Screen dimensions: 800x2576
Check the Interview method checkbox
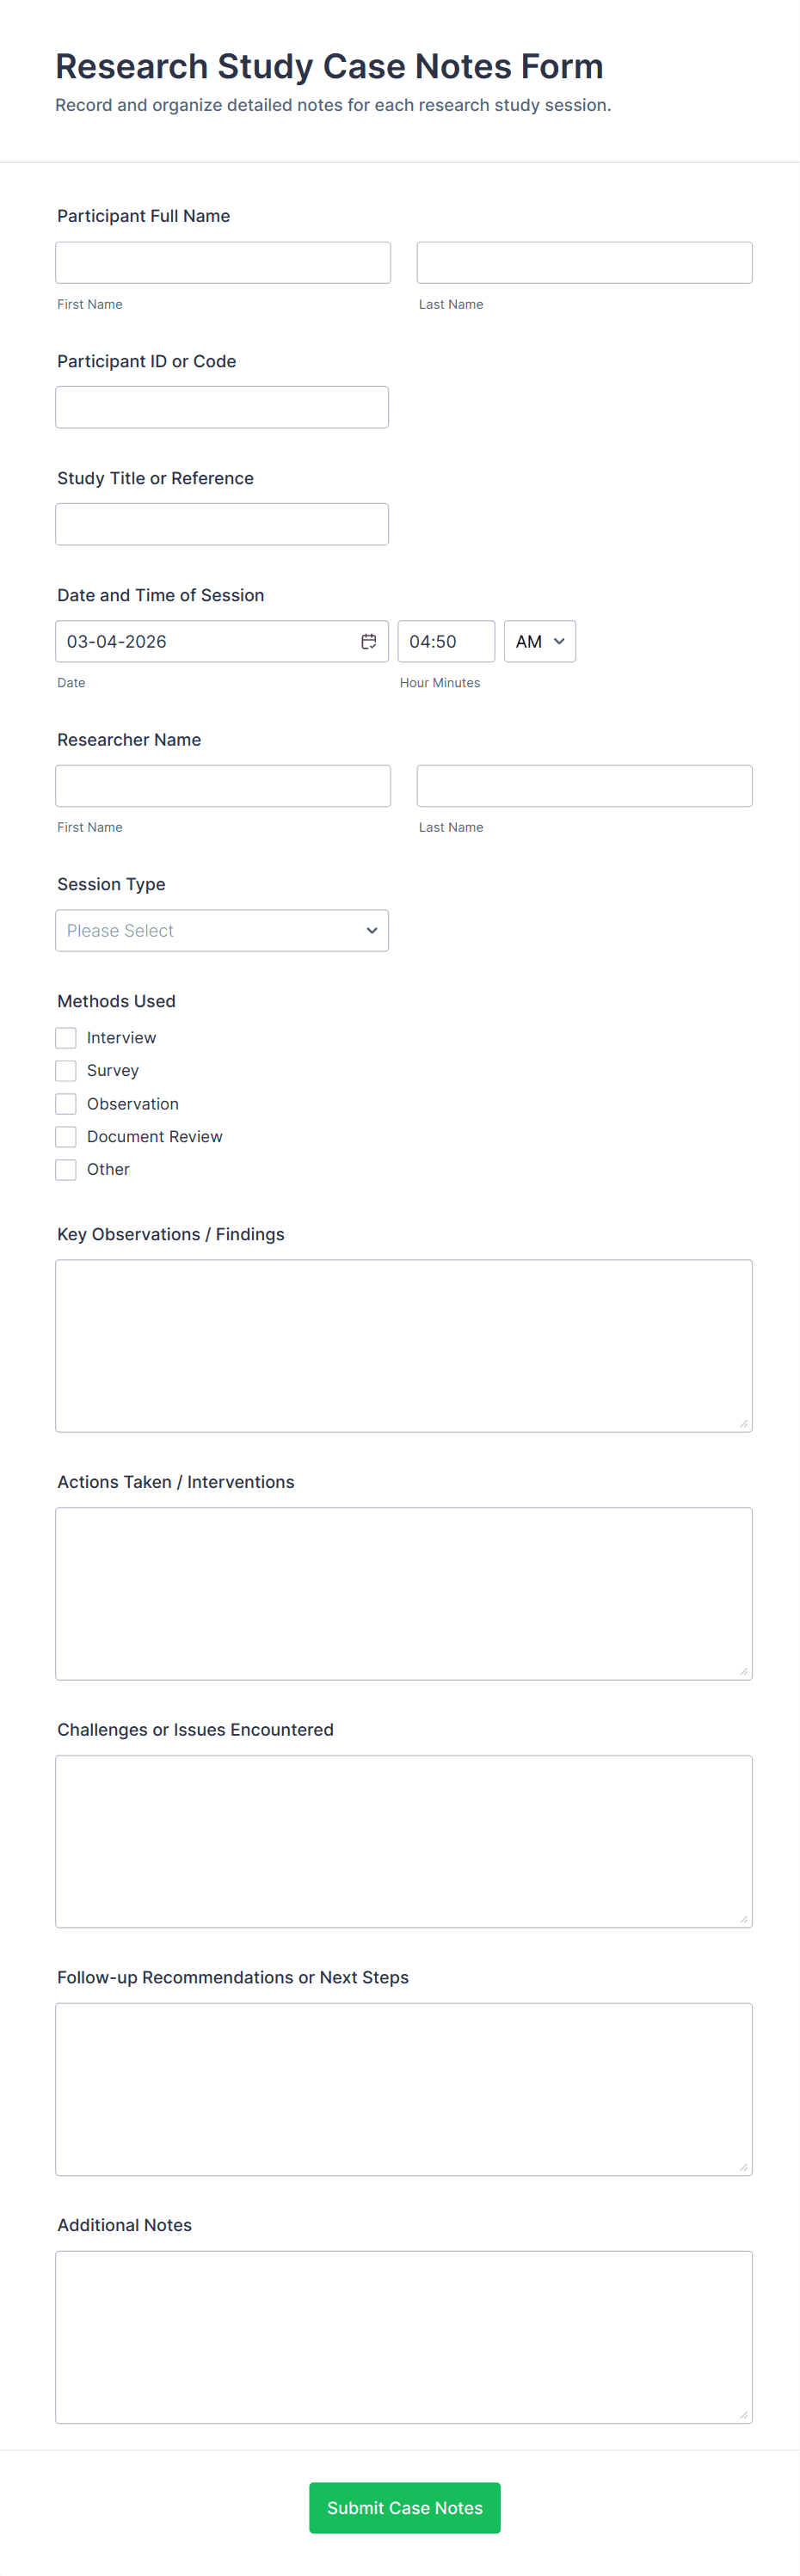click(x=66, y=1038)
